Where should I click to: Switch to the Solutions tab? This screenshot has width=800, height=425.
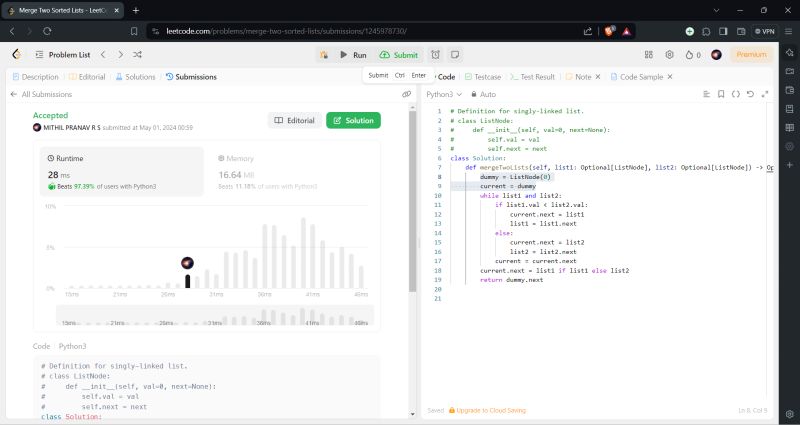coord(135,77)
